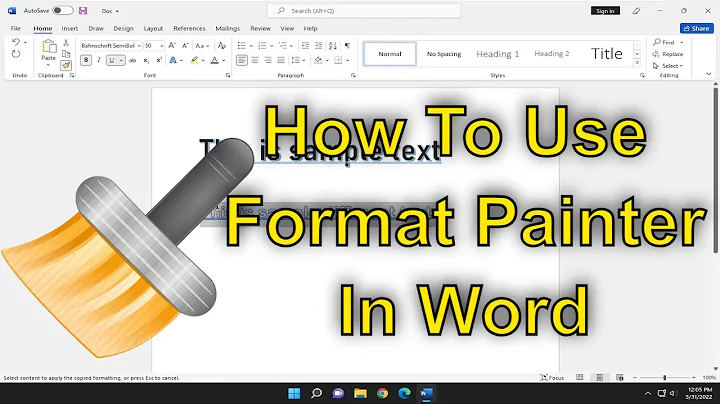
Task: Align text right
Action: pyautogui.click(x=268, y=60)
